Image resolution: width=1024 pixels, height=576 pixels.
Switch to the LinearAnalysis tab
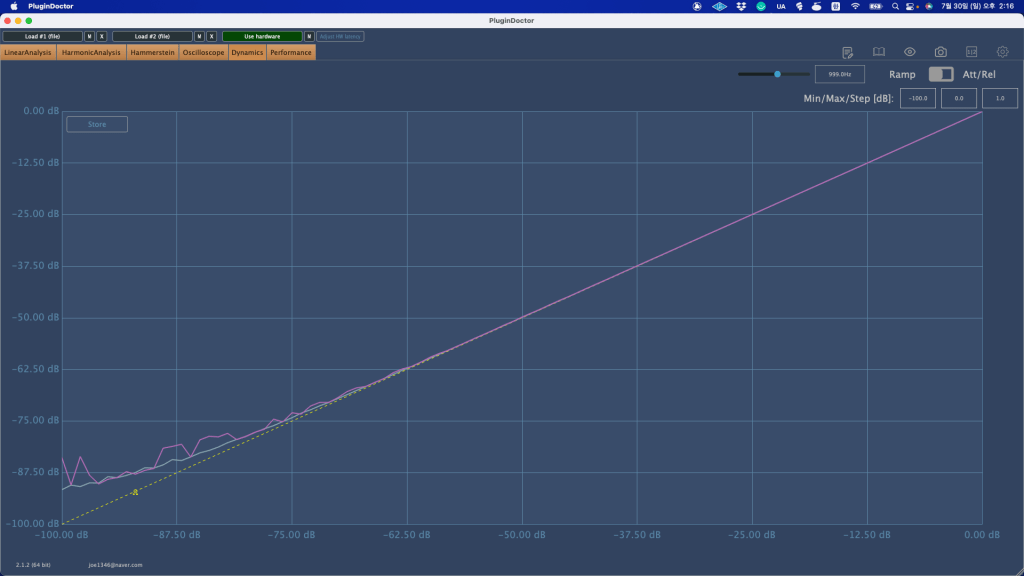tap(28, 52)
